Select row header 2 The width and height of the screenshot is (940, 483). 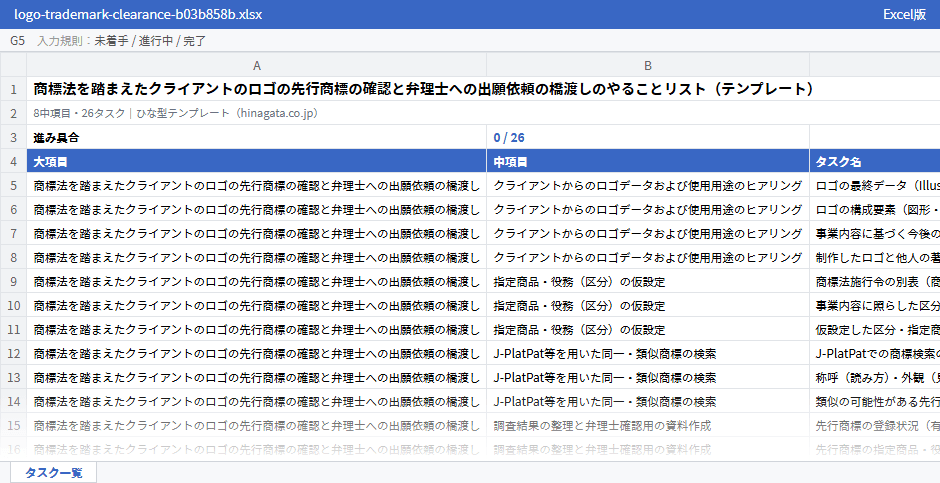pyautogui.click(x=13, y=113)
